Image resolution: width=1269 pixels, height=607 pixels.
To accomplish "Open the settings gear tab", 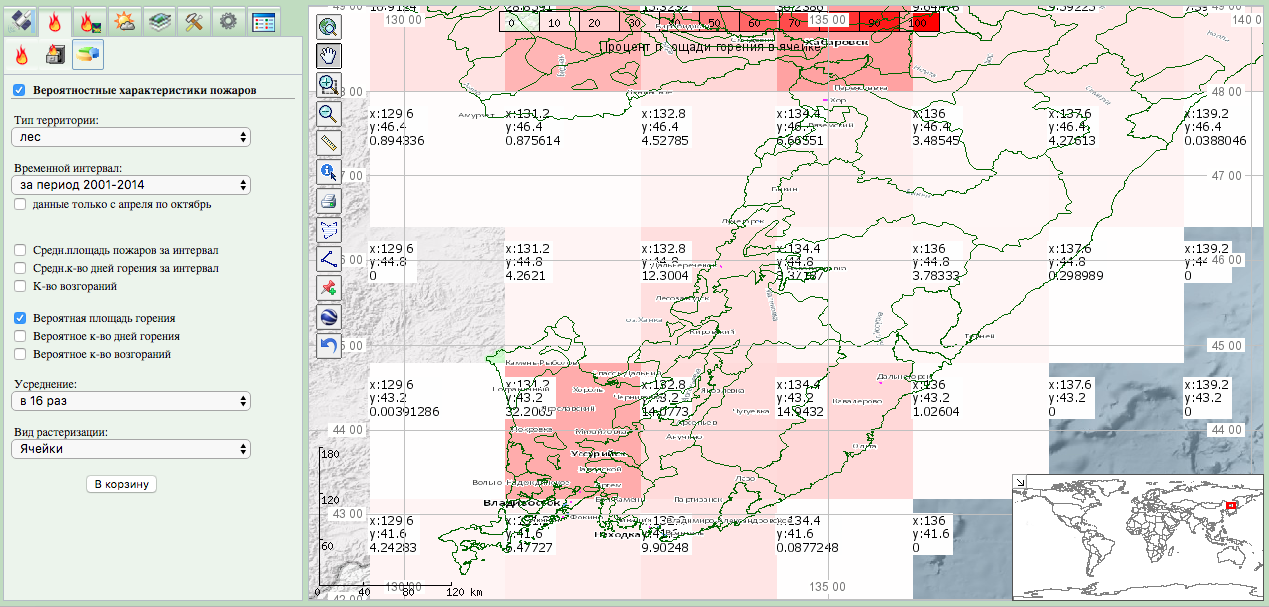I will pos(228,19).
